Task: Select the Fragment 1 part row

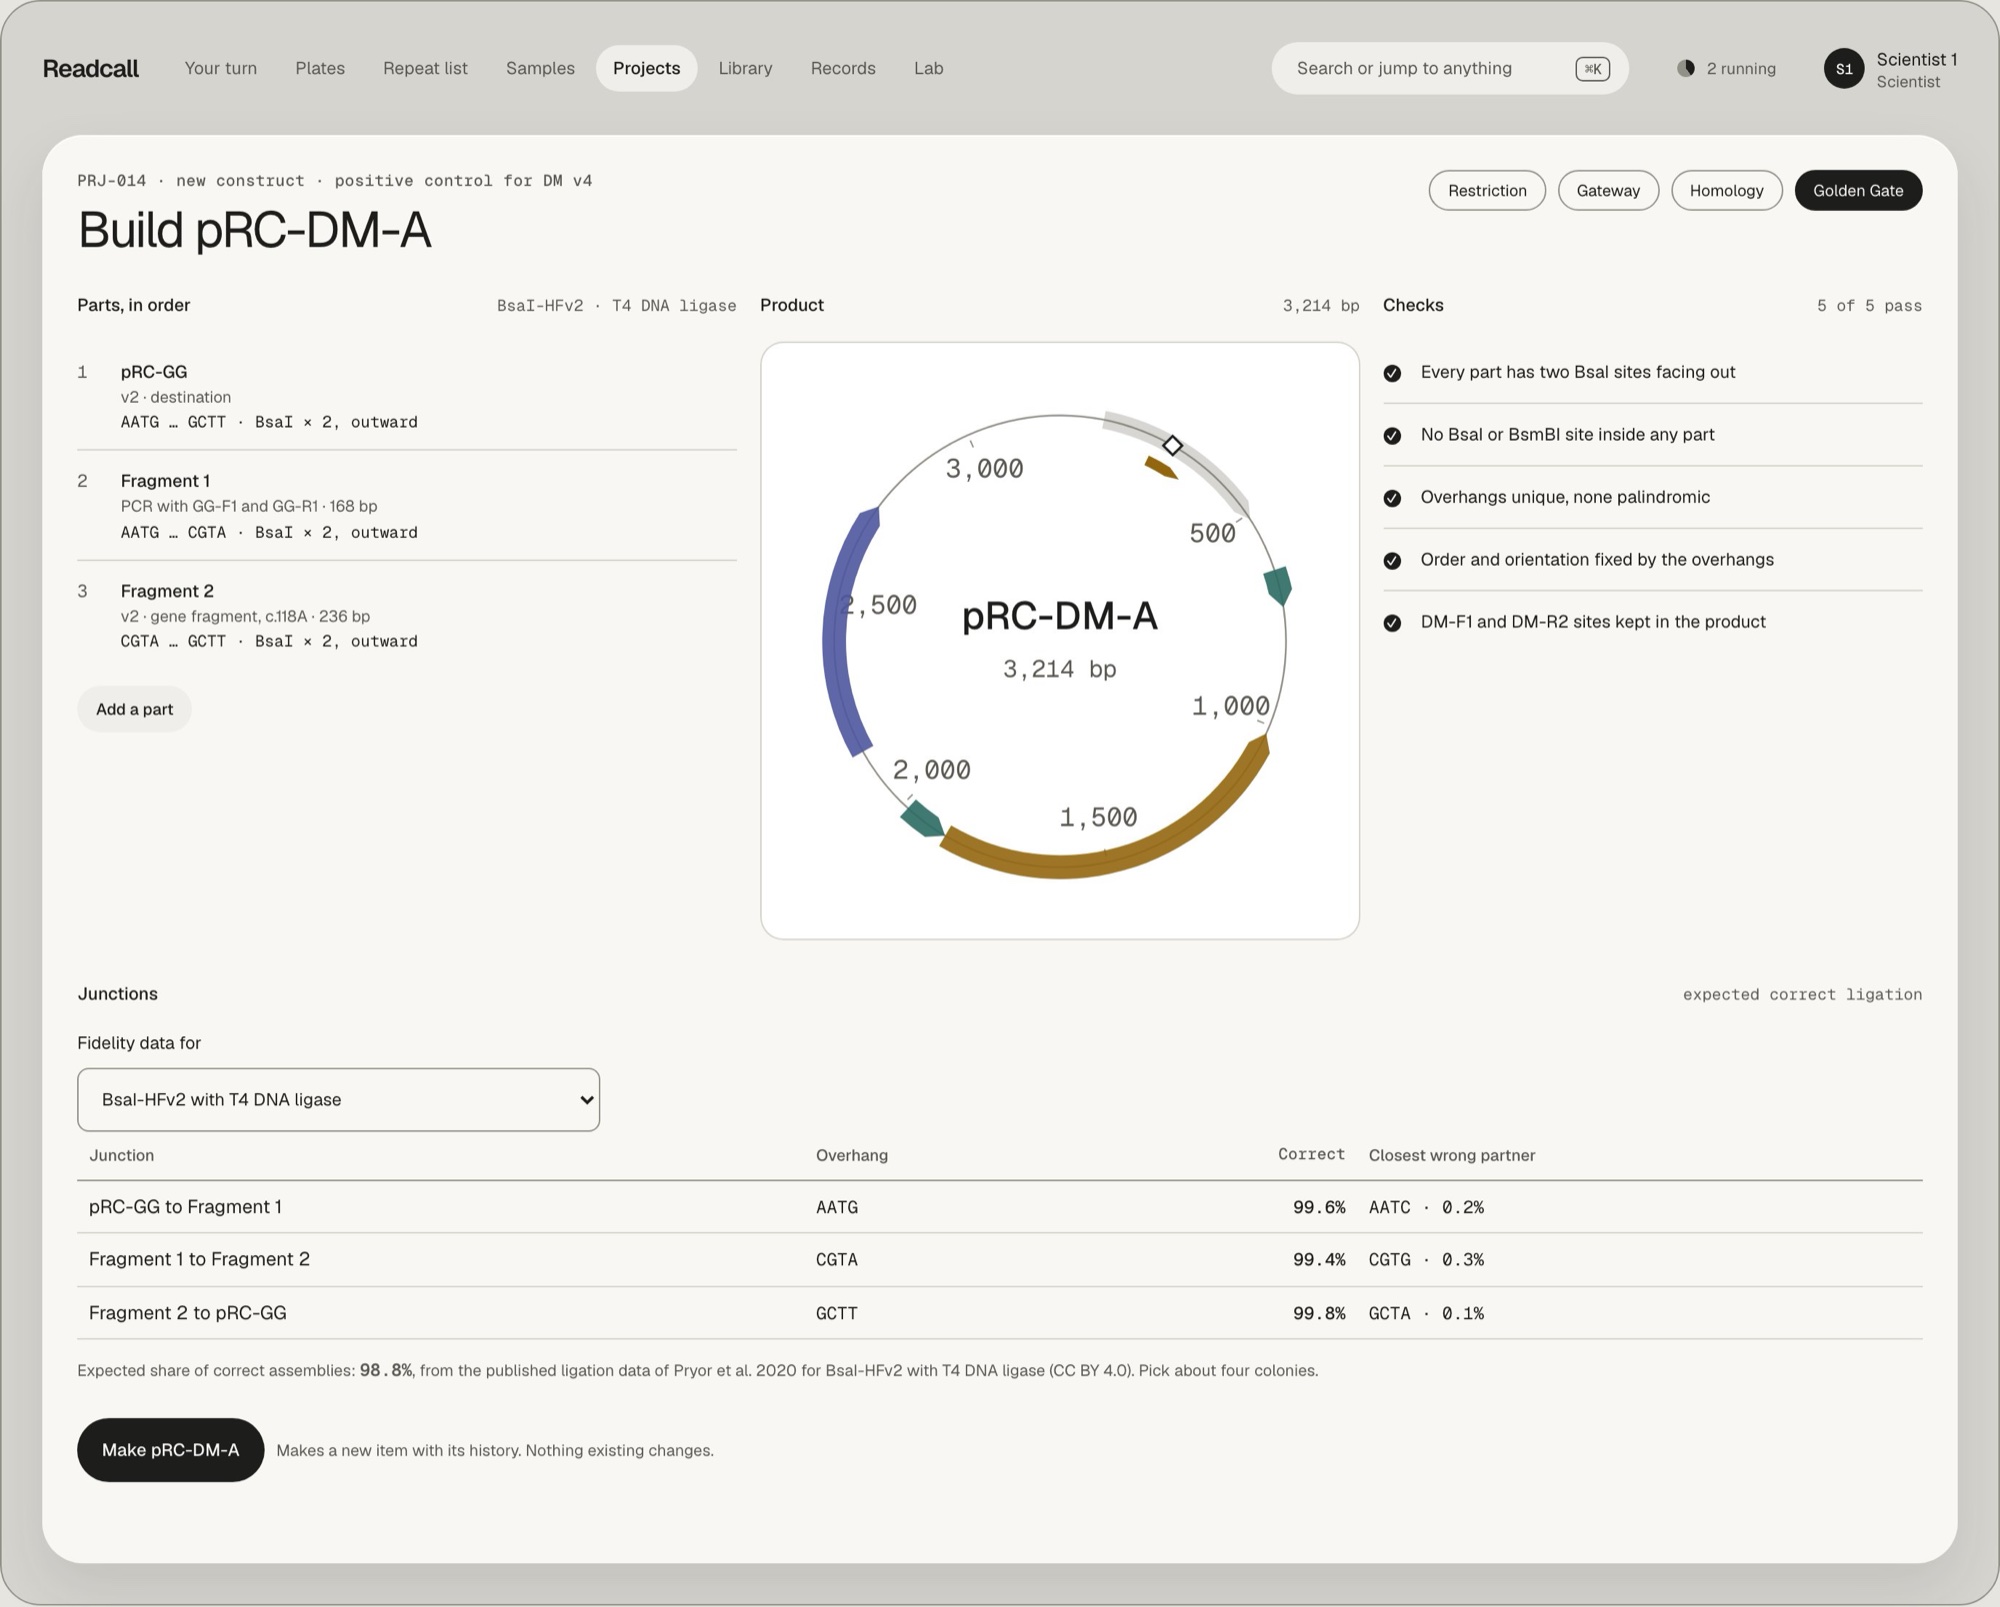Action: tap(407, 505)
